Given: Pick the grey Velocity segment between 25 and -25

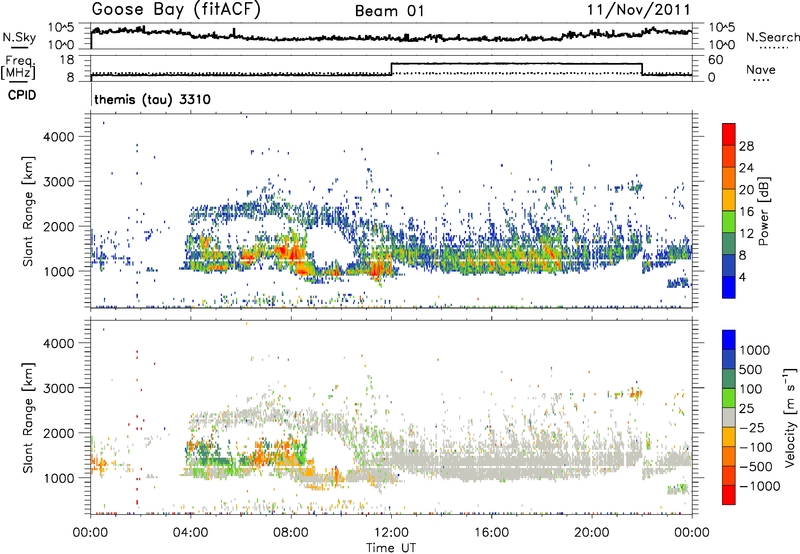Looking at the screenshot, I should (x=729, y=417).
